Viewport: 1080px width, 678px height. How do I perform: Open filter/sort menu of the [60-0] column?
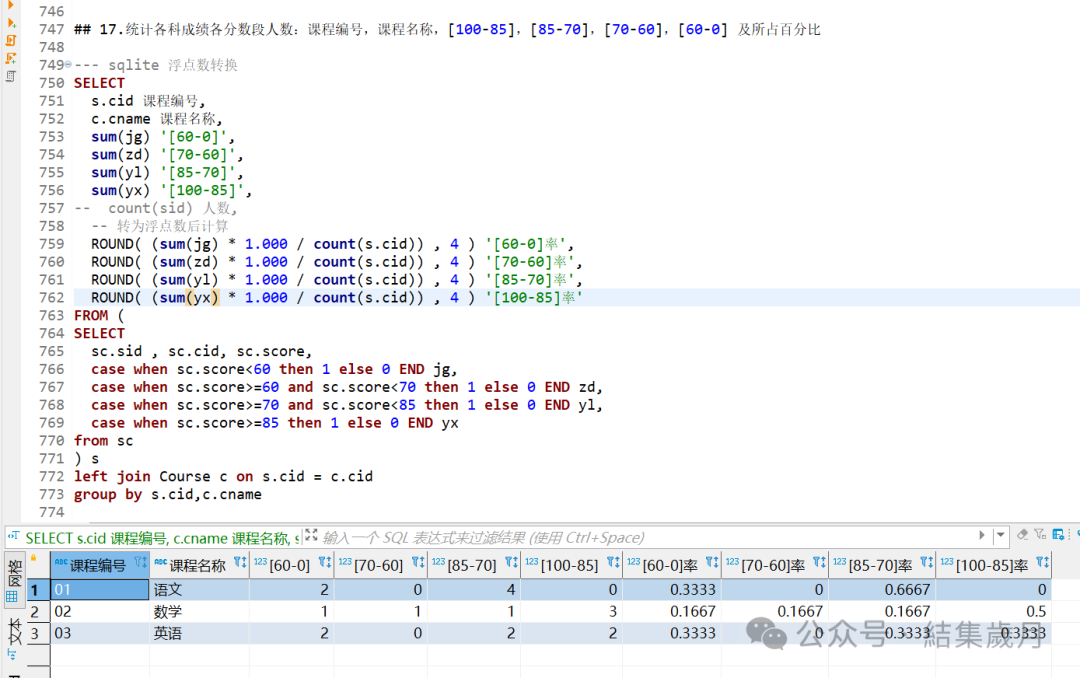coord(324,563)
